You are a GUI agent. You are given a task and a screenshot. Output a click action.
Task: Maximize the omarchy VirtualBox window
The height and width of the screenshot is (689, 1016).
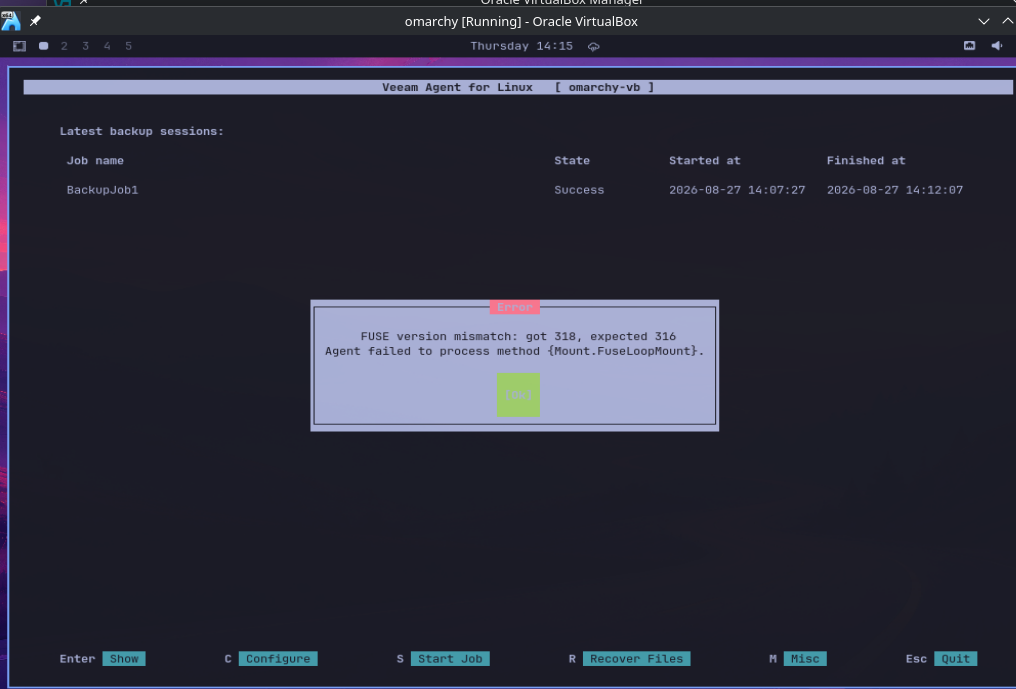(1008, 21)
